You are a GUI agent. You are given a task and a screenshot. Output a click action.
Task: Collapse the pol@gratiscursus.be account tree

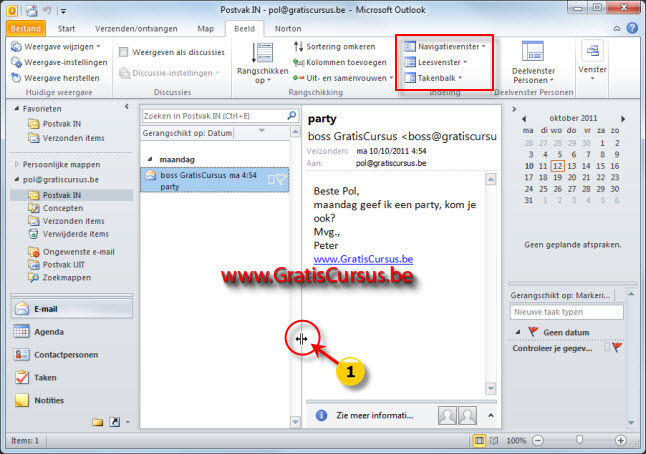16,179
